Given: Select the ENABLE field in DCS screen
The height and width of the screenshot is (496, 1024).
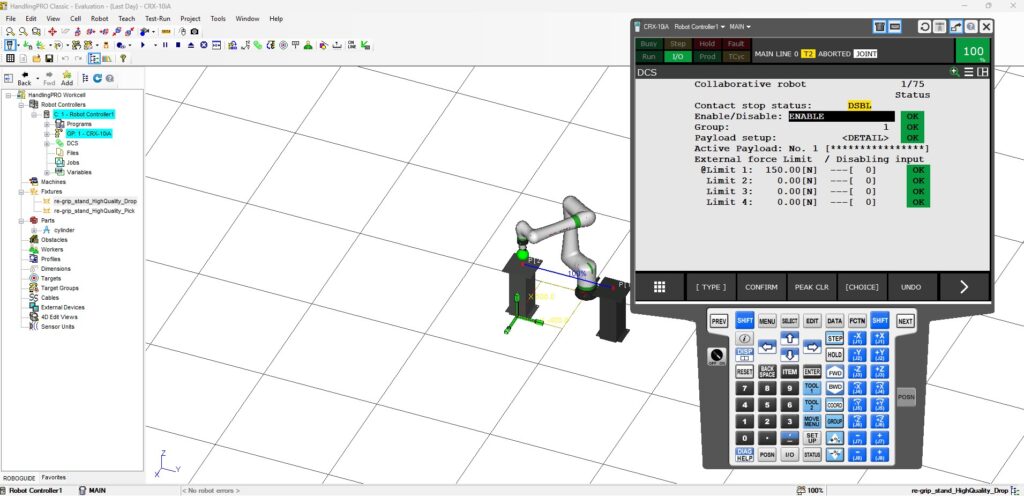Looking at the screenshot, I should tap(841, 117).
